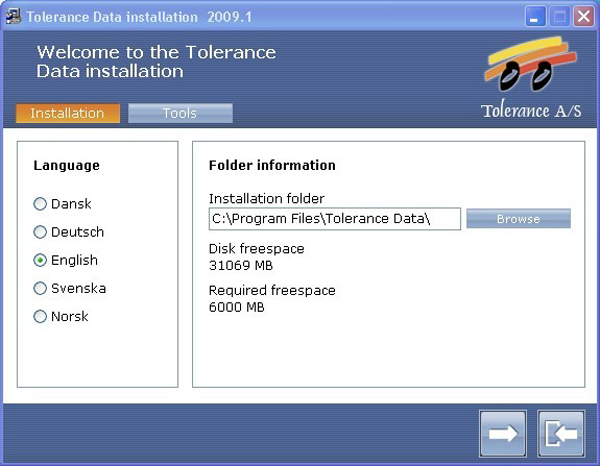Screen dimensions: 600x466
Task: Click the exit installer icon button
Action: (x=561, y=433)
